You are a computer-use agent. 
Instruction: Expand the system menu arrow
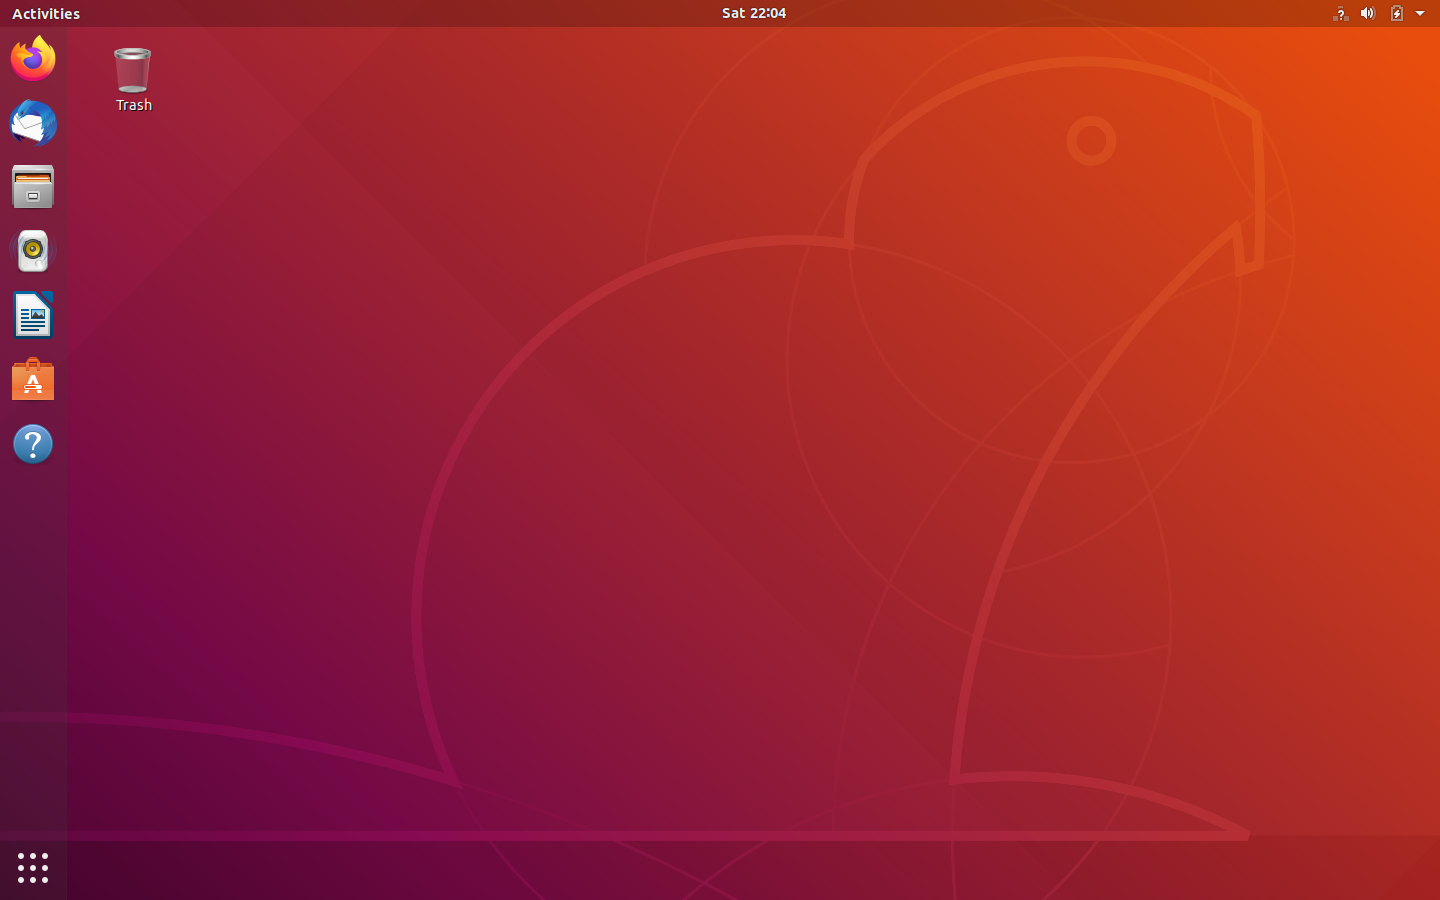[x=1420, y=13]
